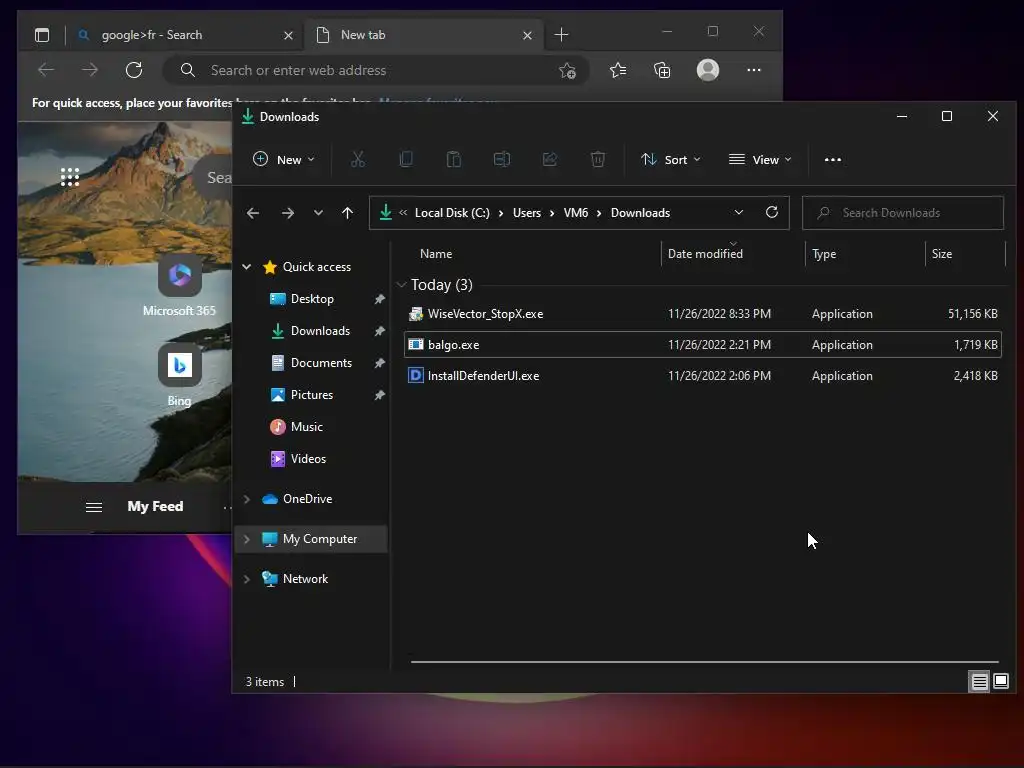This screenshot has height=768, width=1024.
Task: Select Desktop in Quick access
Action: coord(312,299)
